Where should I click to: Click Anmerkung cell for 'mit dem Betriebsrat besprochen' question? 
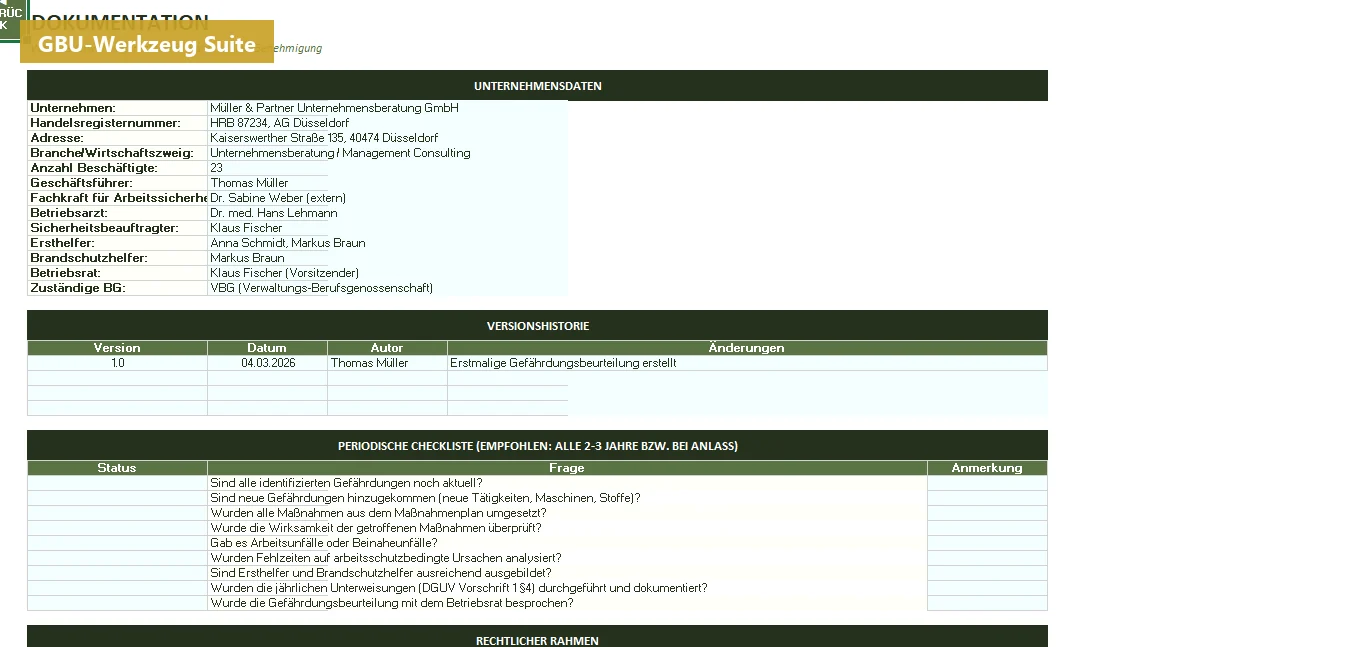point(987,603)
